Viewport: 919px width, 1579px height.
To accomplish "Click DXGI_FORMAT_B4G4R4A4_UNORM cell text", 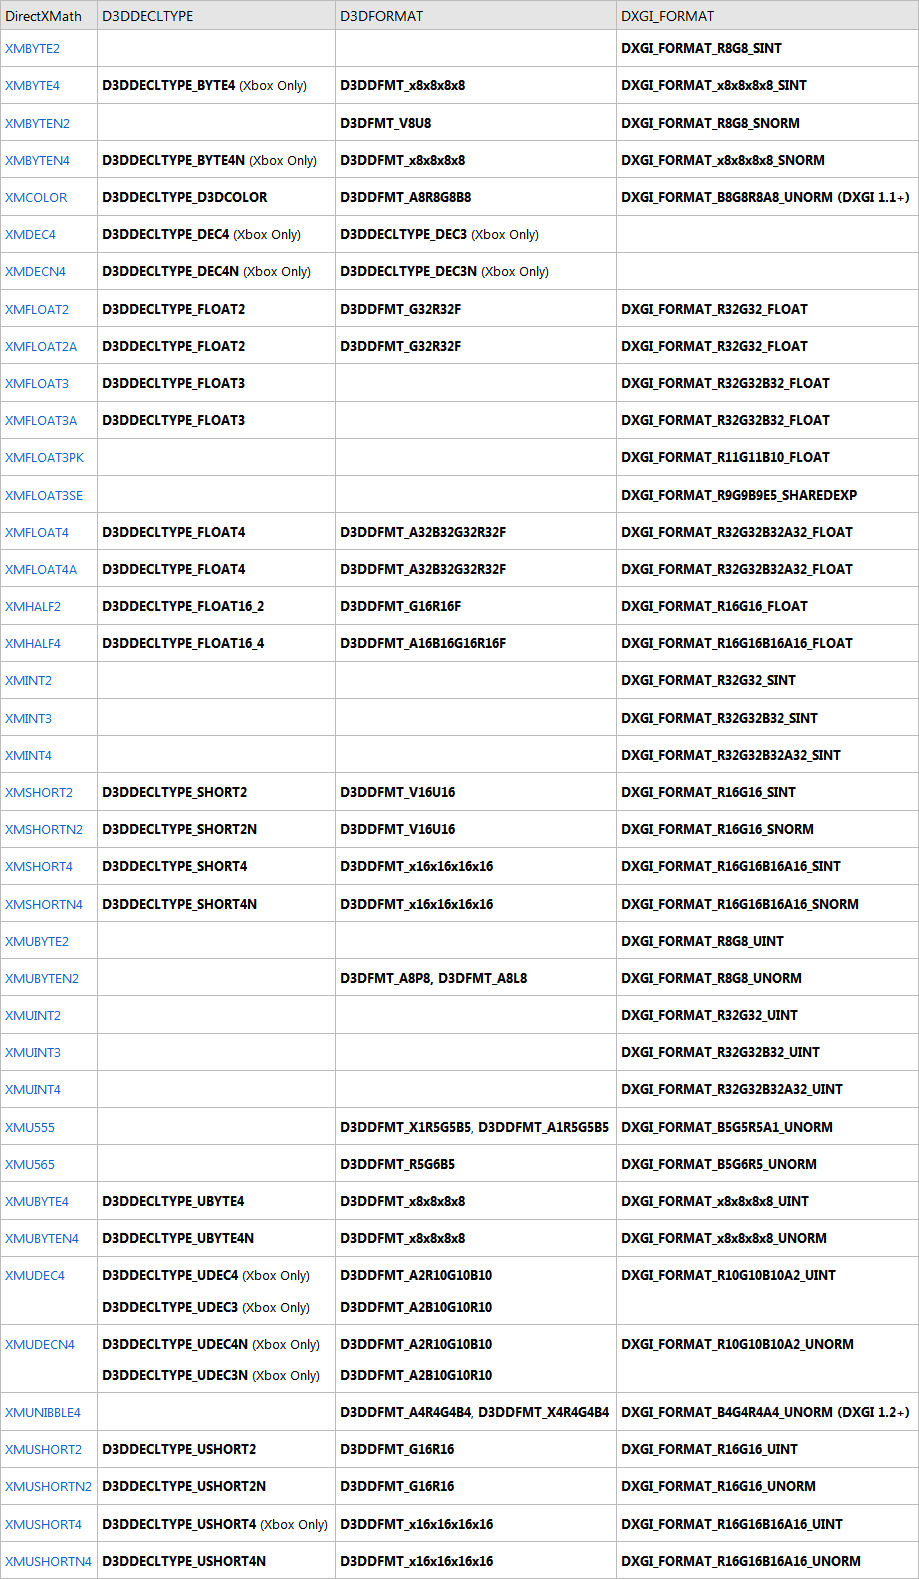I will pos(765,1412).
